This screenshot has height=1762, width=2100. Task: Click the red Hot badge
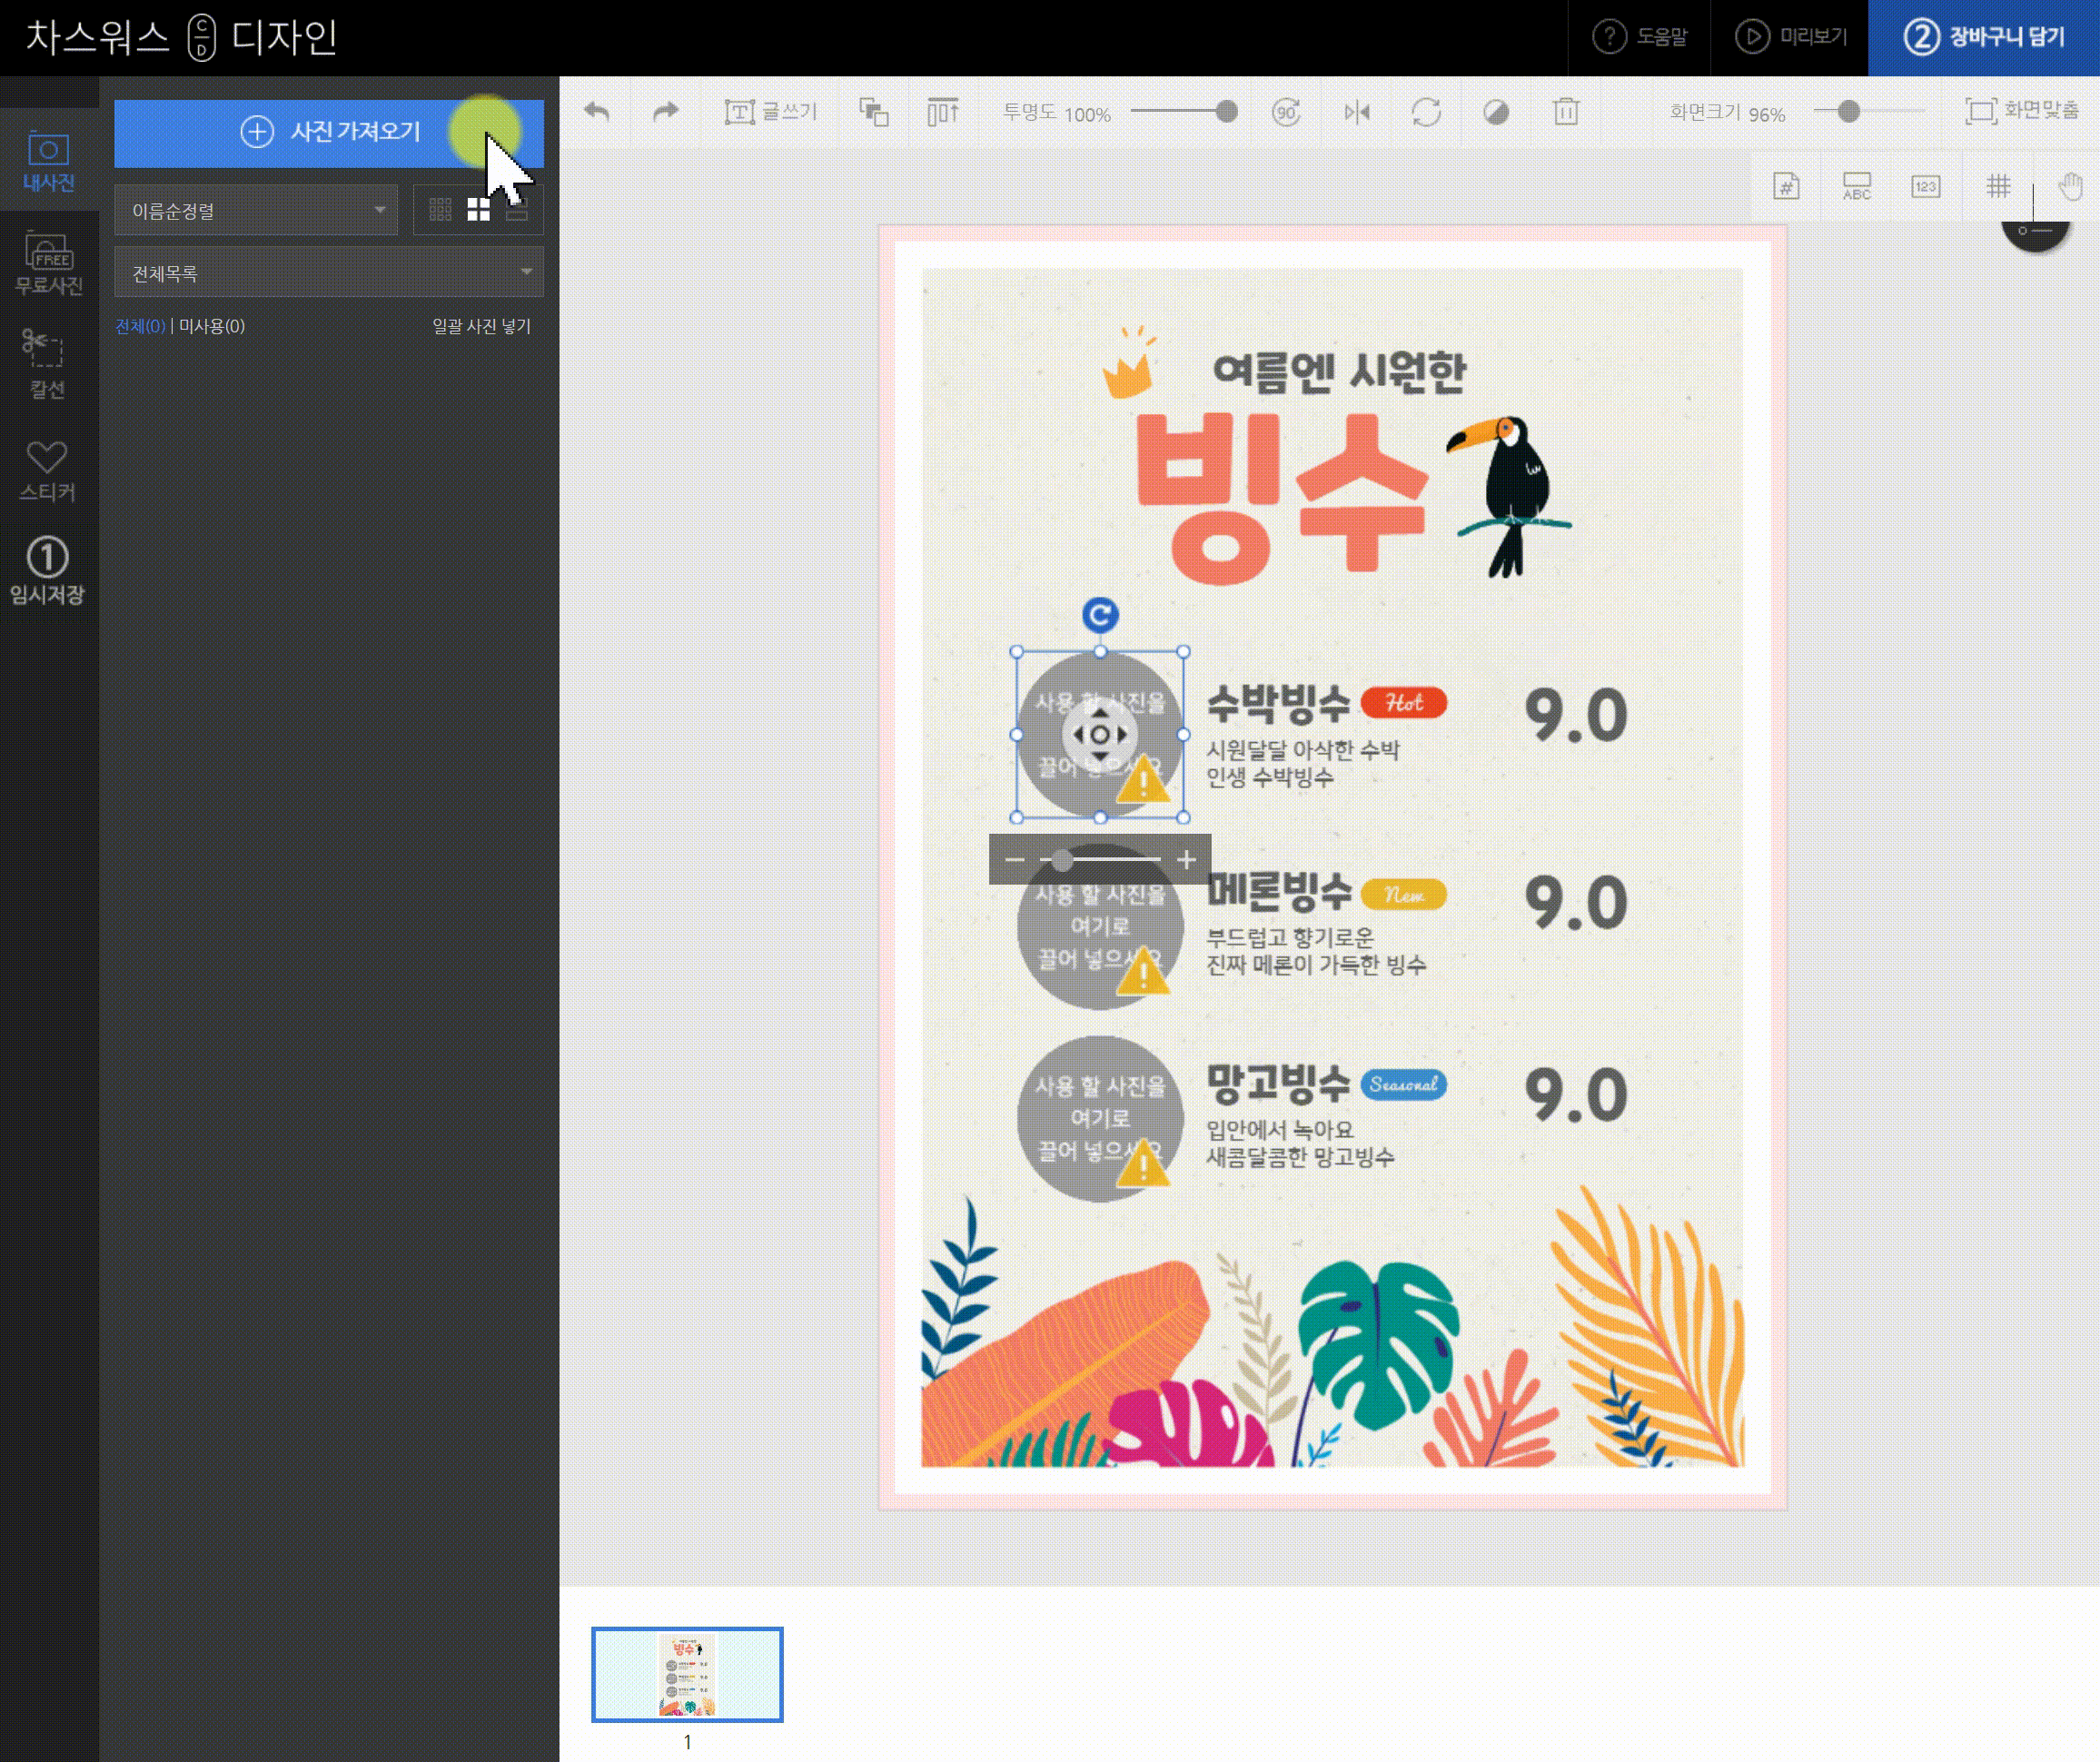click(1404, 703)
